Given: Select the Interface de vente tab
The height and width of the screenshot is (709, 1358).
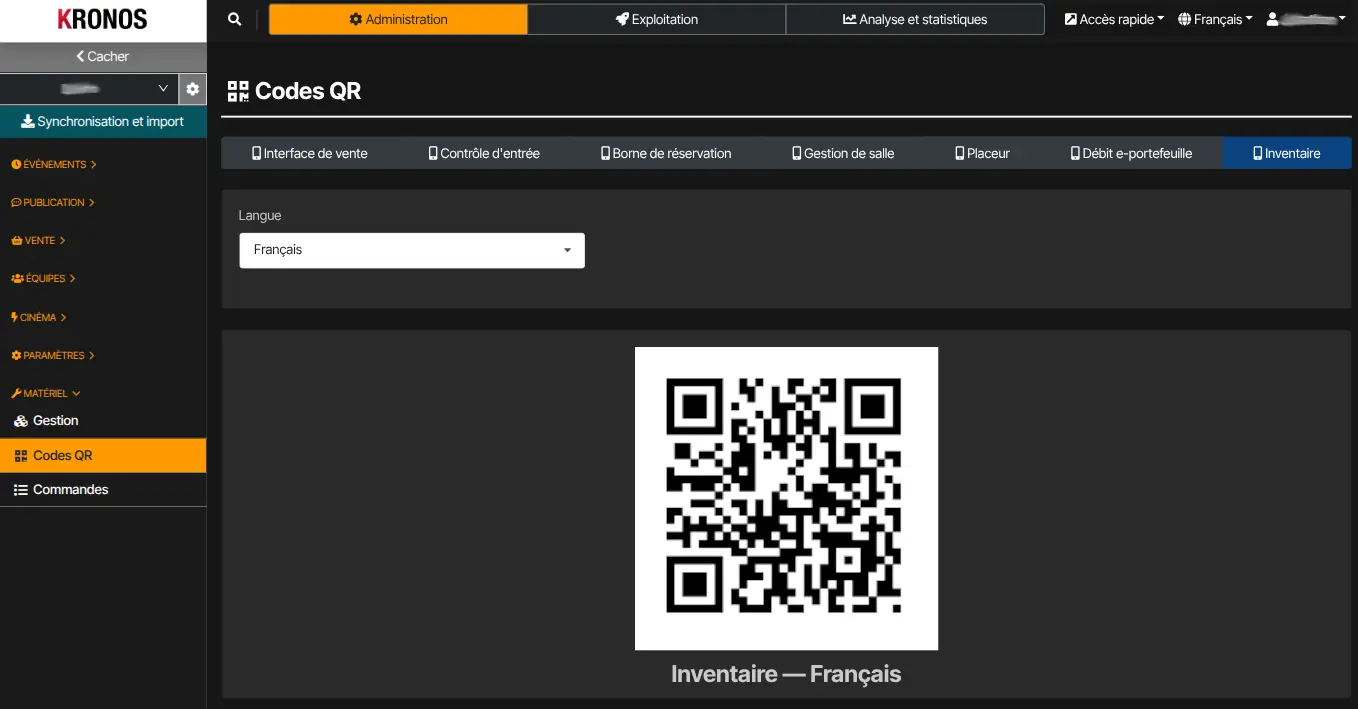Looking at the screenshot, I should click(x=310, y=153).
